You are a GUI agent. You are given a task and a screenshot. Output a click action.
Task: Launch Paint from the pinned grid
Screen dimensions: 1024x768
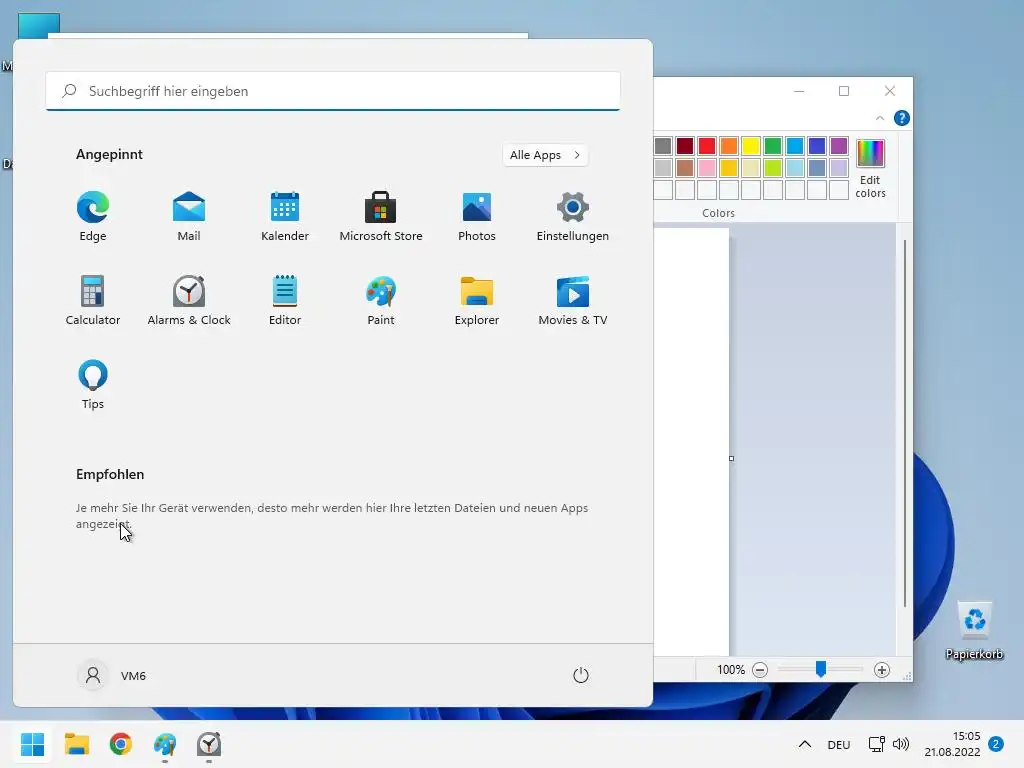(381, 300)
